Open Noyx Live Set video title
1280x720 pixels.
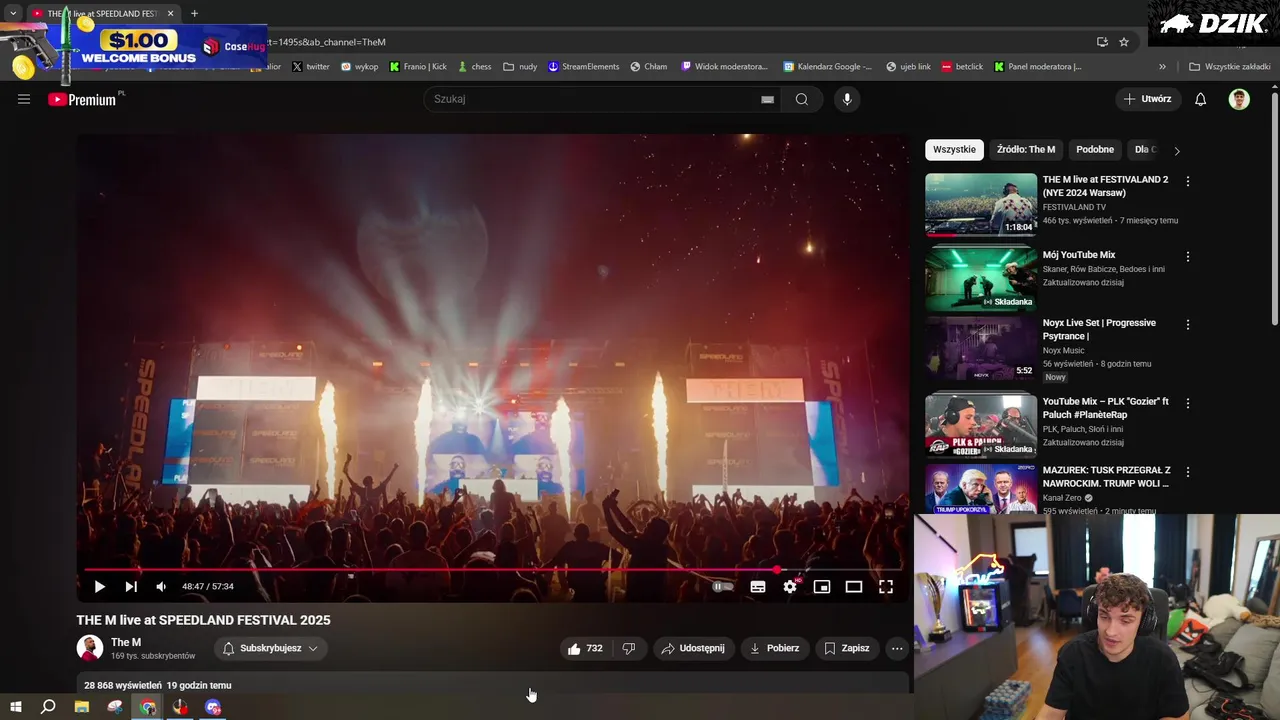(1099, 329)
